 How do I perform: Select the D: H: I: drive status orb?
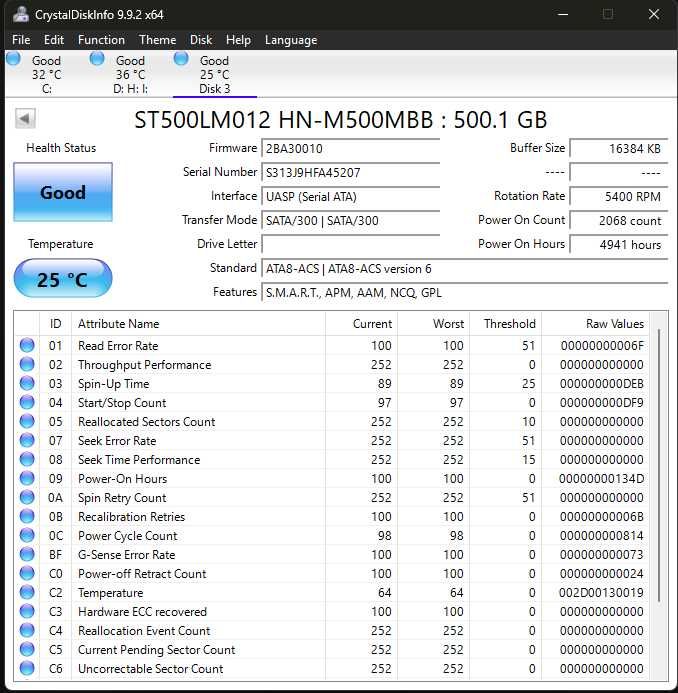(97, 58)
